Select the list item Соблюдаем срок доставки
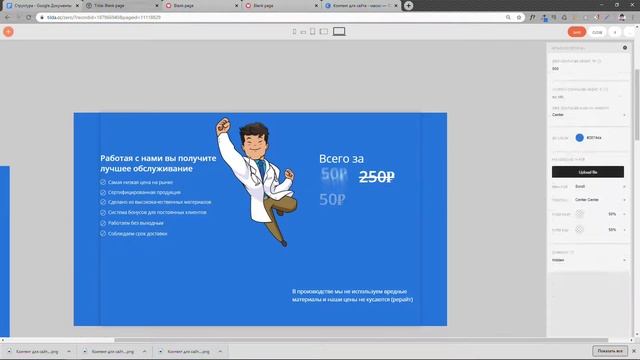 click(138, 234)
